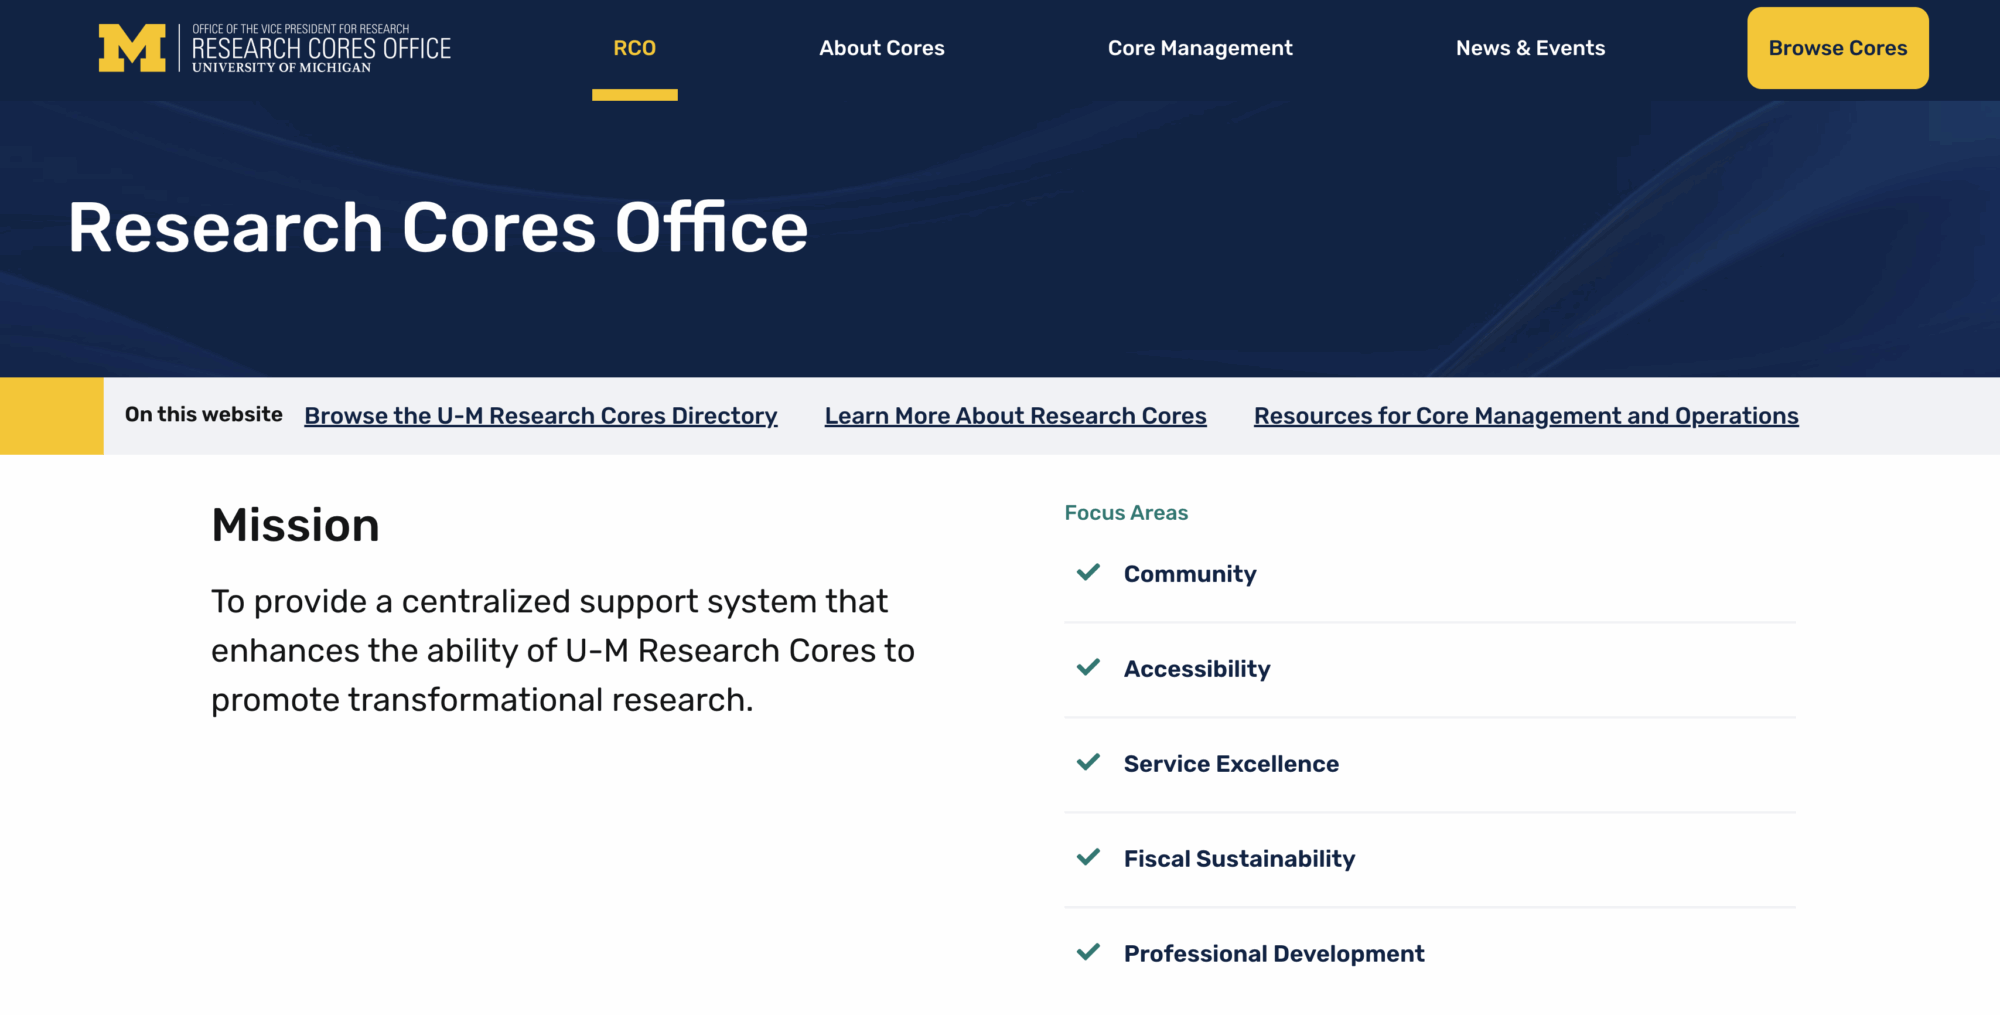Viewport: 2000px width, 1015px height.
Task: Open the About Cores menu
Action: click(x=882, y=48)
